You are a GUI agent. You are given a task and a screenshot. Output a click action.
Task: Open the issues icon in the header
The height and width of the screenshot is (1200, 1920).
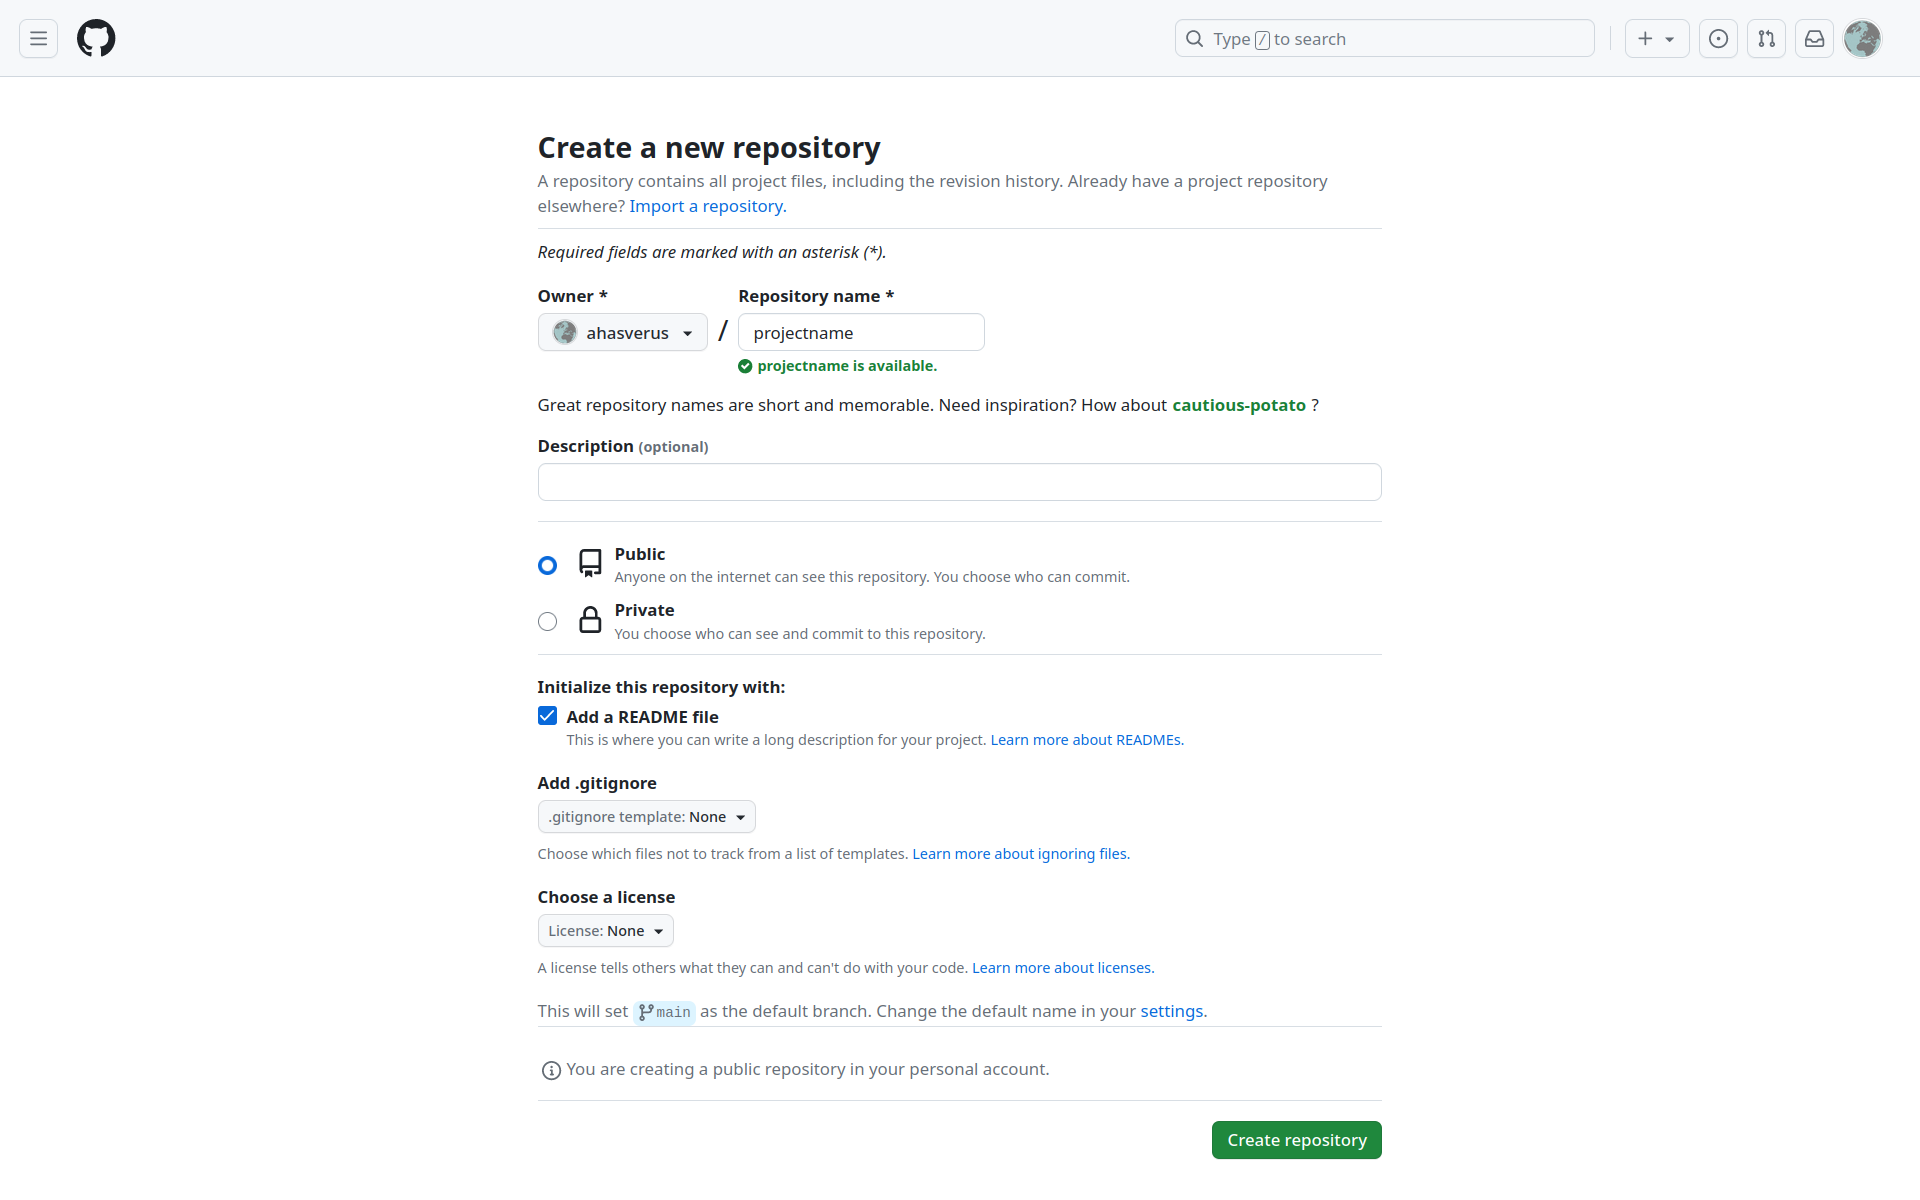(x=1718, y=39)
